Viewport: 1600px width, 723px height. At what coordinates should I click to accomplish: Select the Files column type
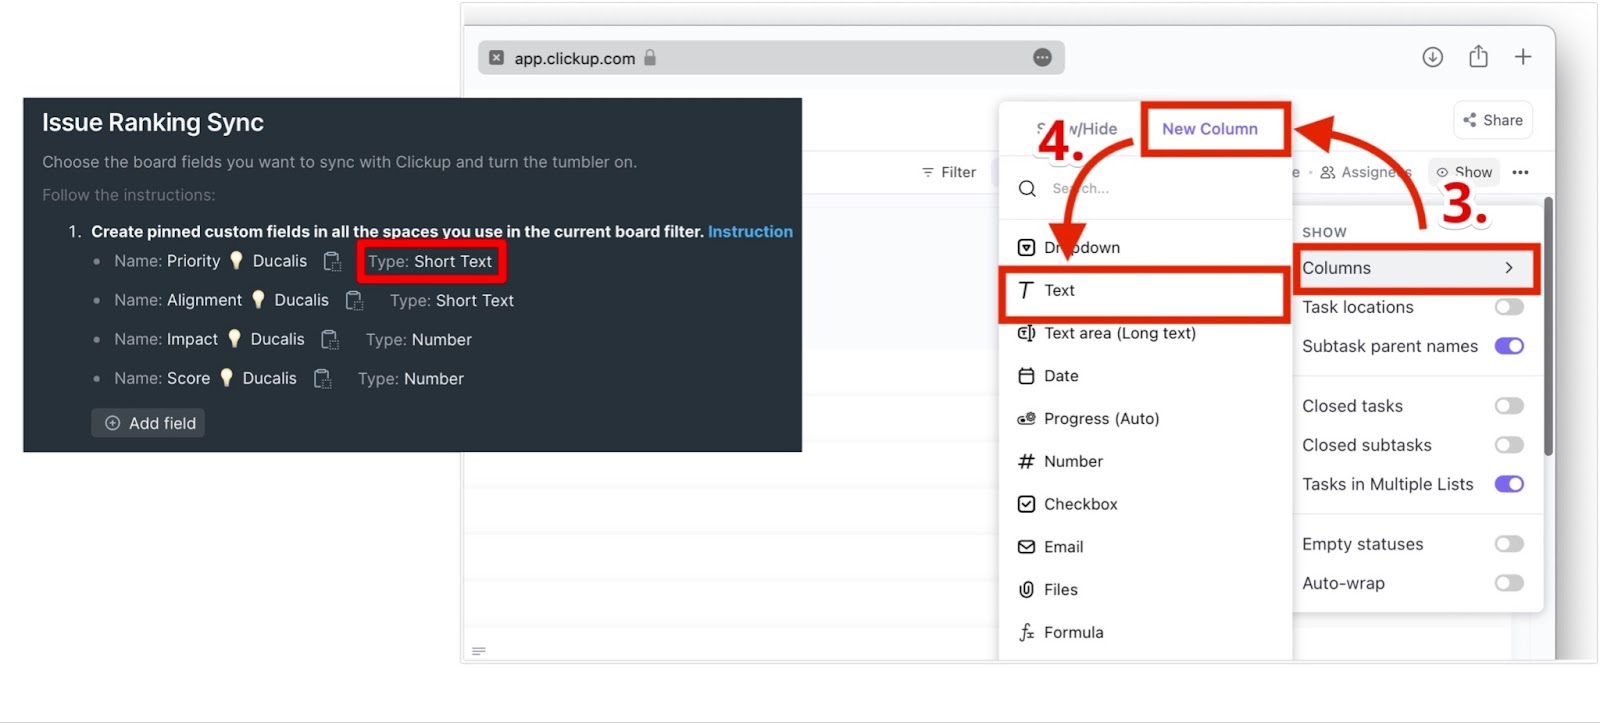[1145, 589]
